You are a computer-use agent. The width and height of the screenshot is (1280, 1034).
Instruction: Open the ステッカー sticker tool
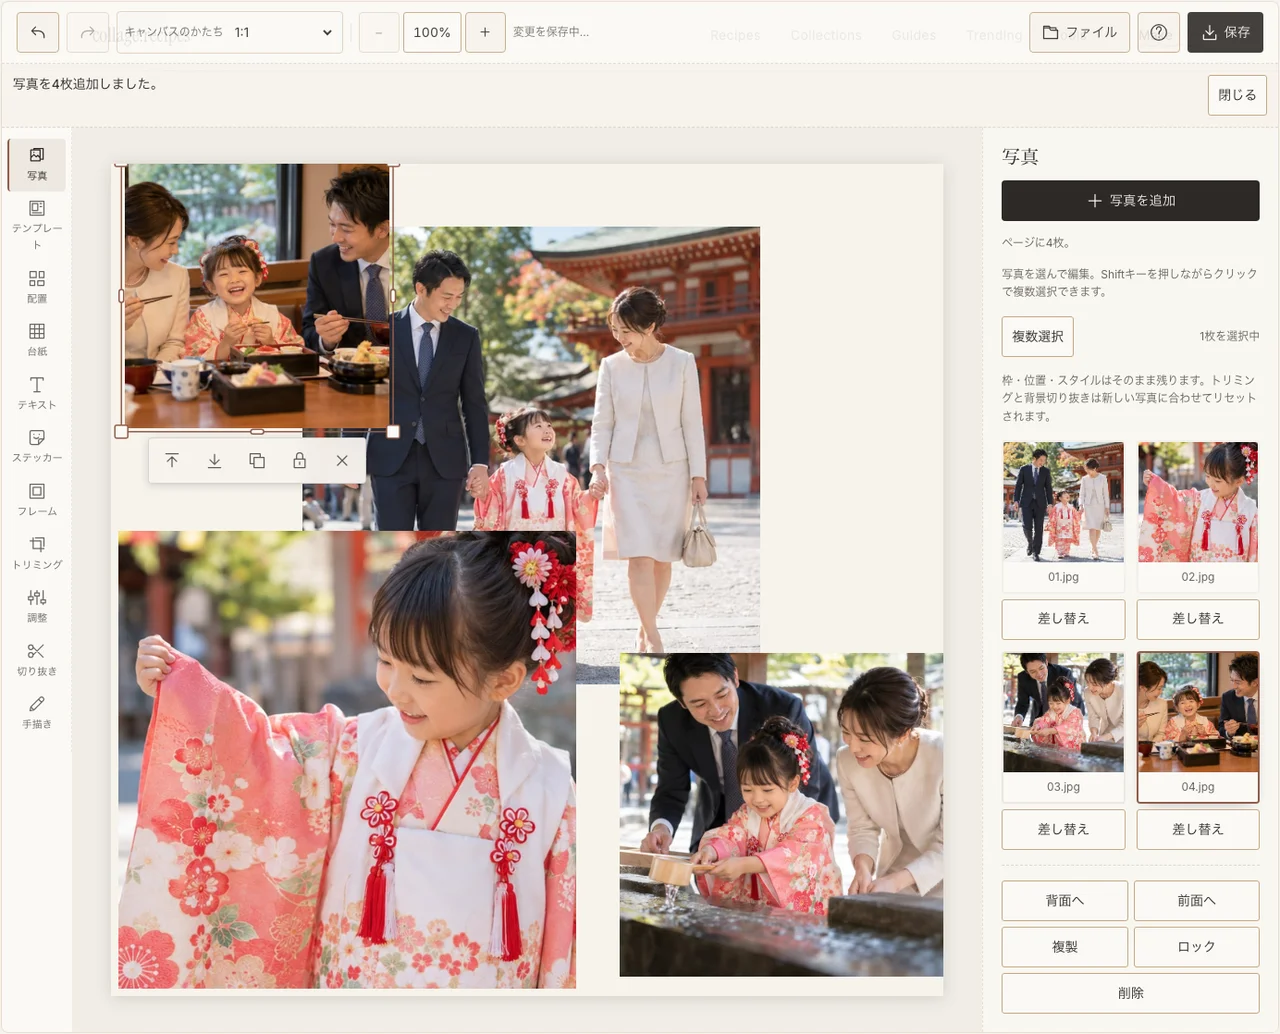coord(37,445)
